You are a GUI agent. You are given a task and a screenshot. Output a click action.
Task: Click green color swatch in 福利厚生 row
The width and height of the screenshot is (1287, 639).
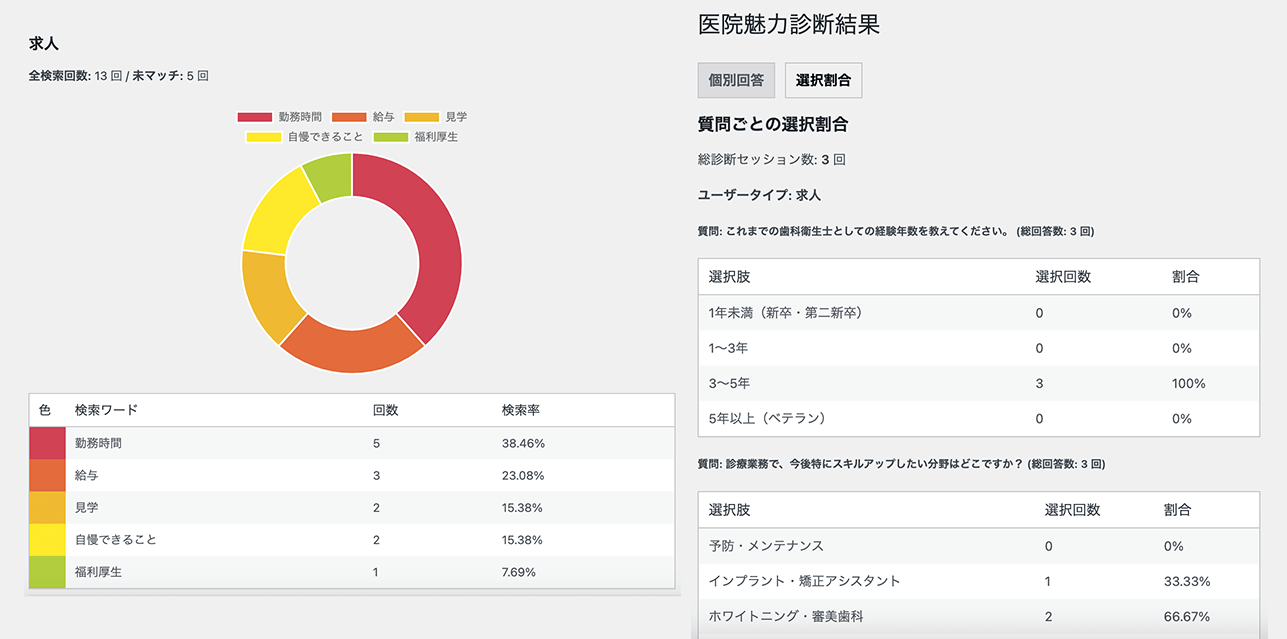coord(47,572)
